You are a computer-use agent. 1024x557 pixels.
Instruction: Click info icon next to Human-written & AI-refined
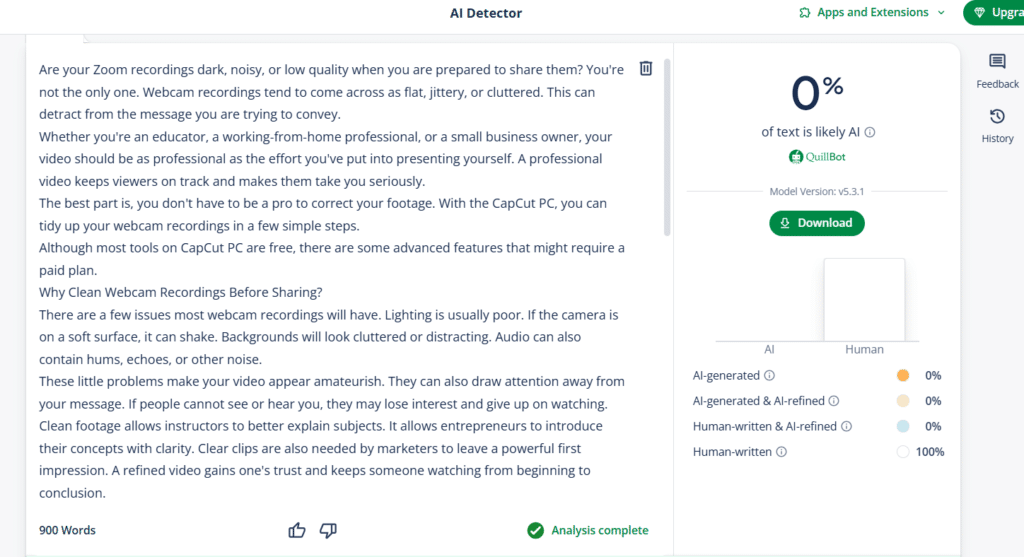(x=846, y=426)
